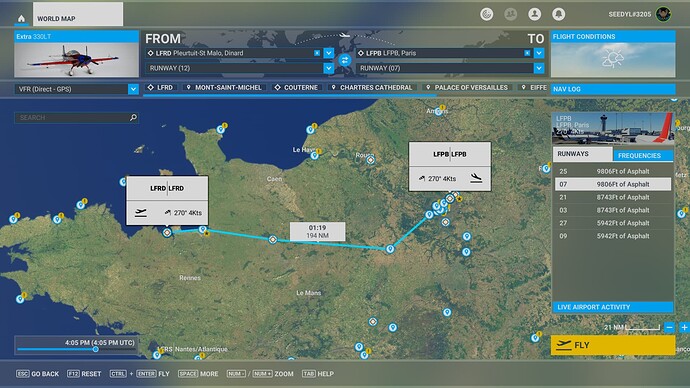This screenshot has height=388, width=690.
Task: Click the 01:19 194 NM route label
Action: 317,231
